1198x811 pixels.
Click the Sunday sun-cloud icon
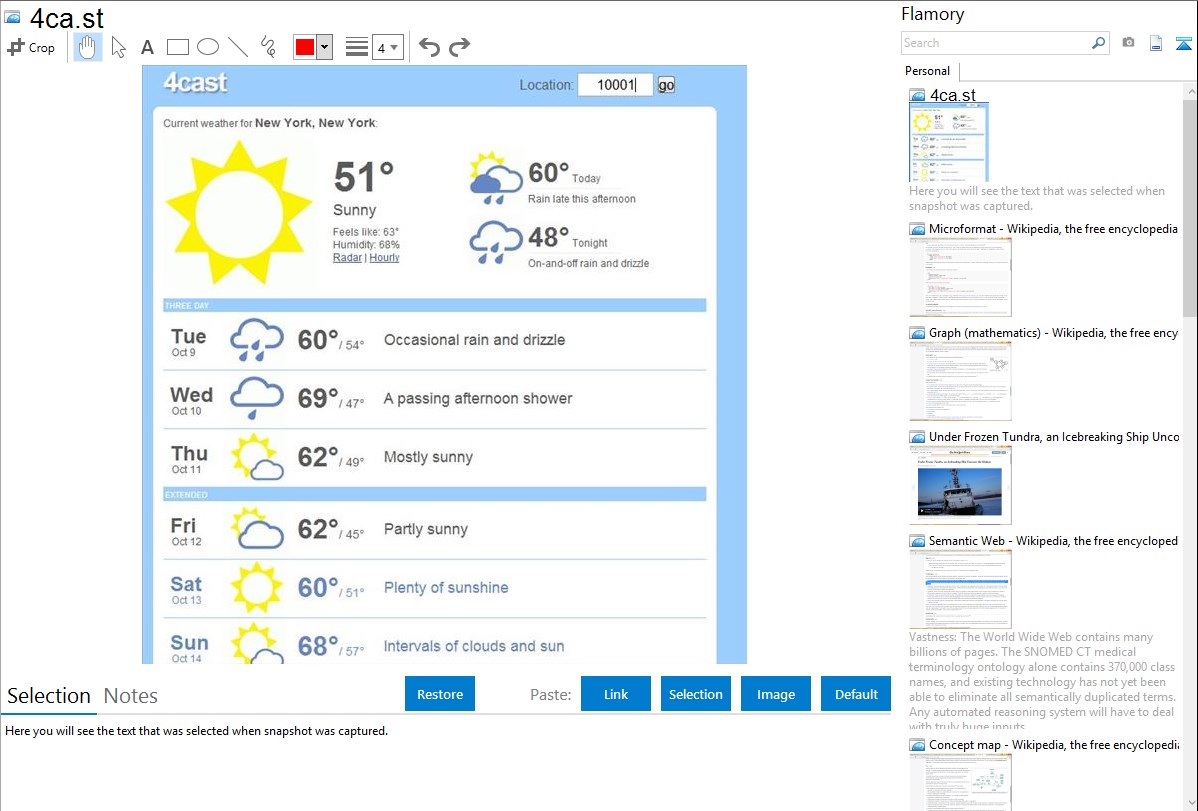(257, 644)
